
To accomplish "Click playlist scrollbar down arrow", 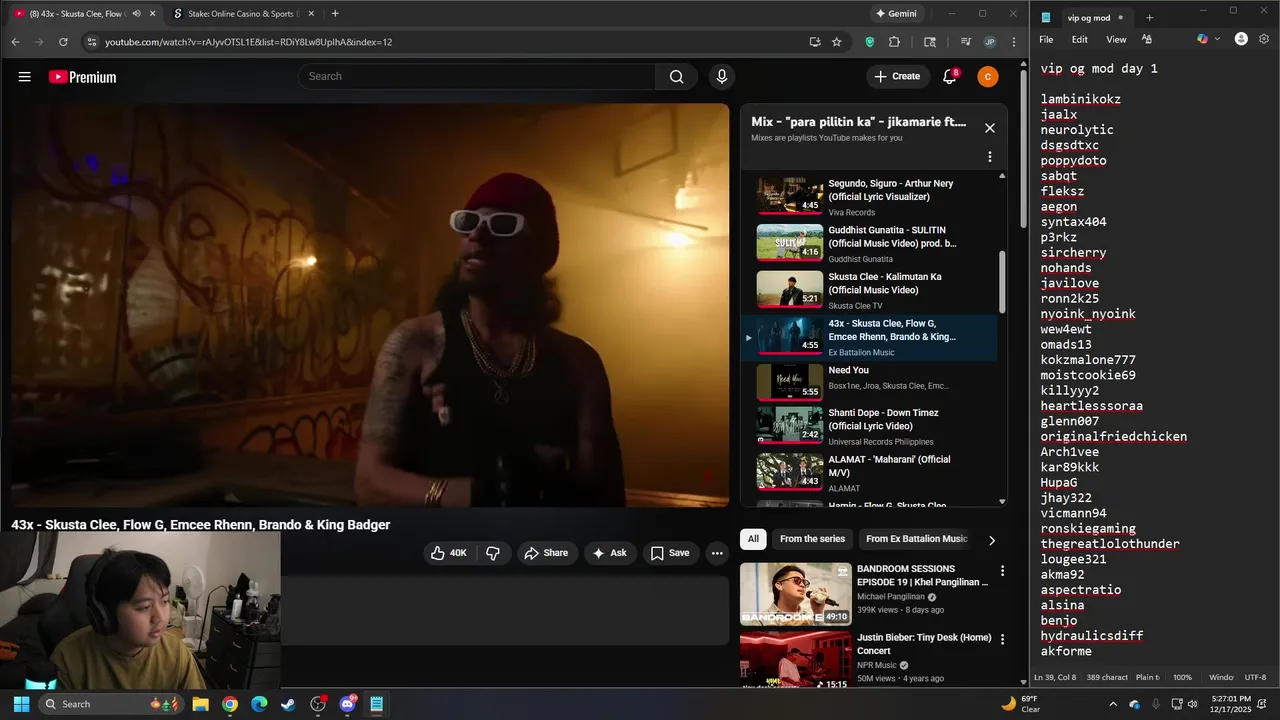I will (x=1002, y=501).
